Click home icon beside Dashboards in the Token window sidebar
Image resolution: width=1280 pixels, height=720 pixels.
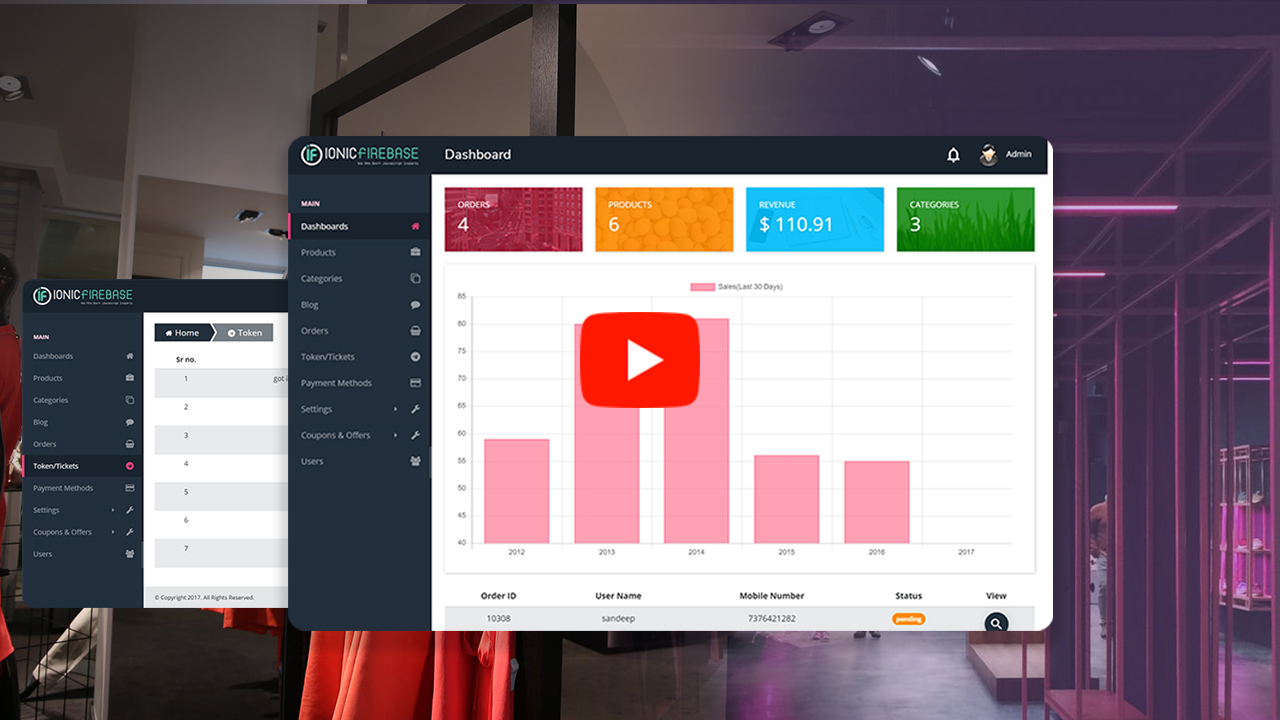tap(130, 356)
